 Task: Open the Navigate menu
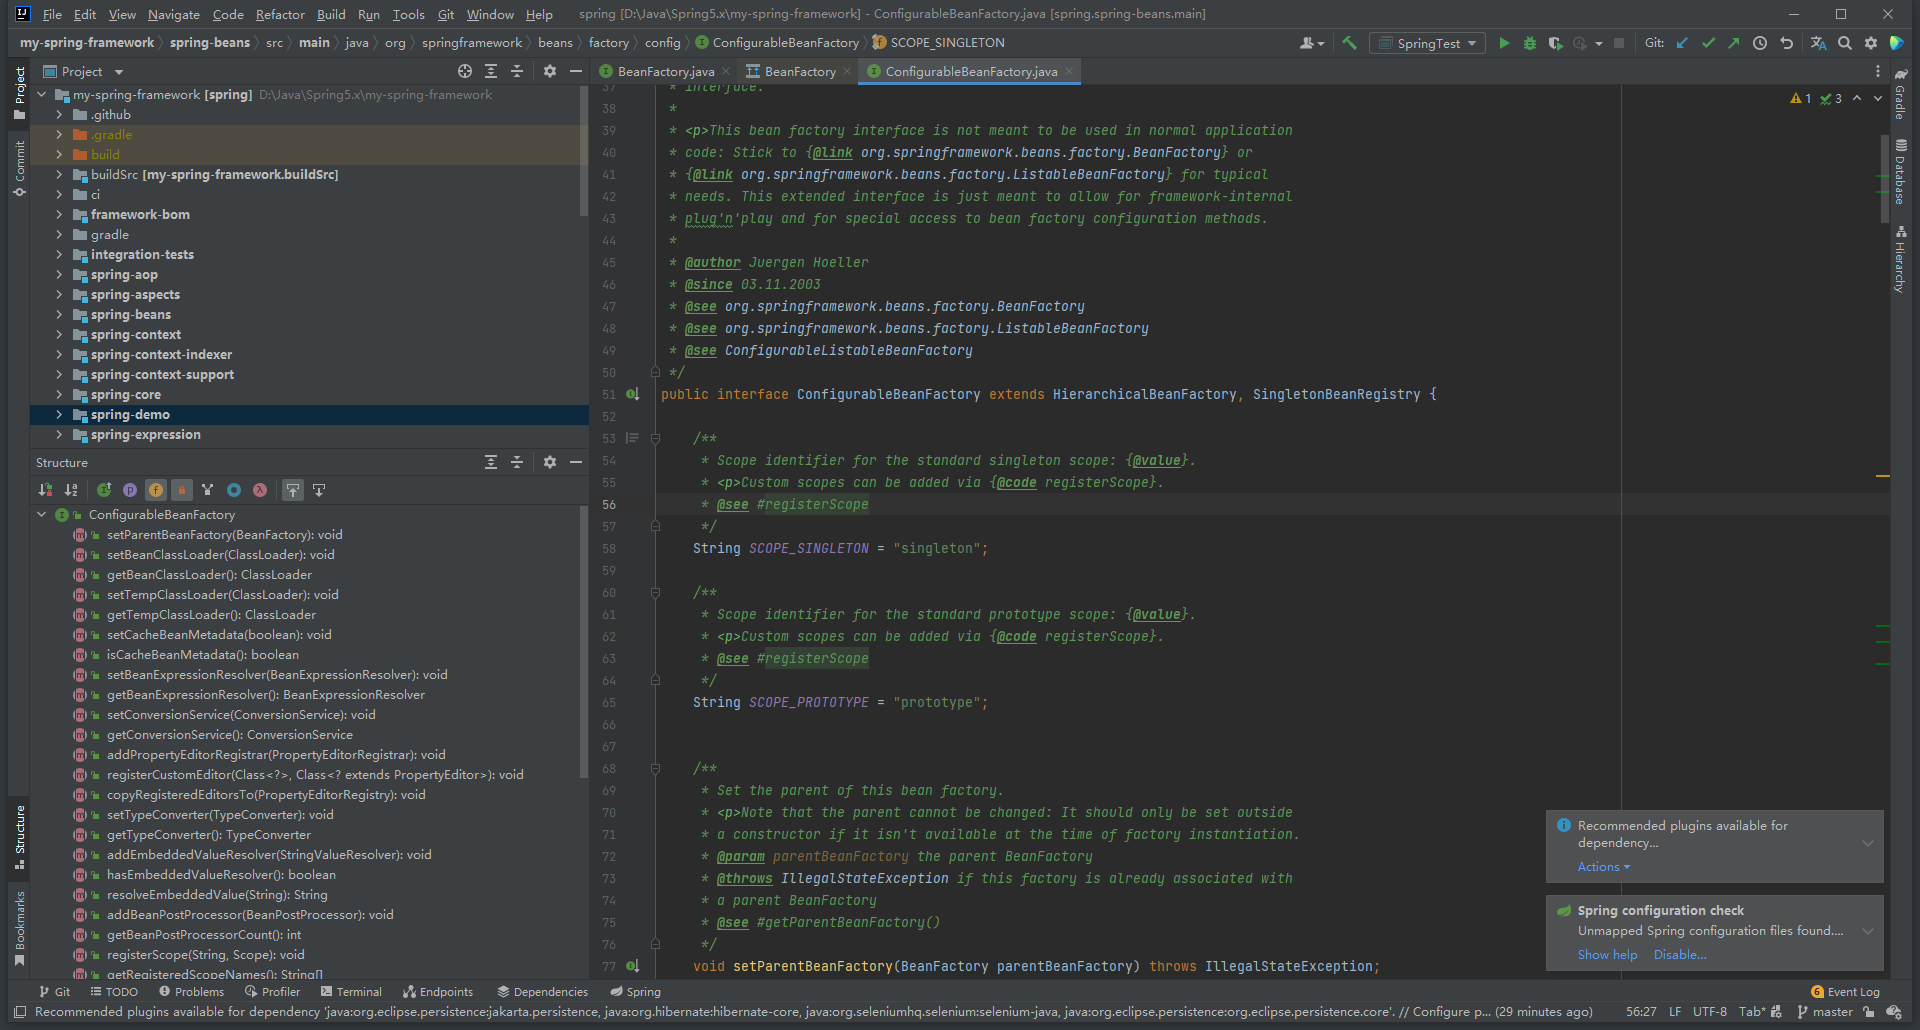(174, 14)
